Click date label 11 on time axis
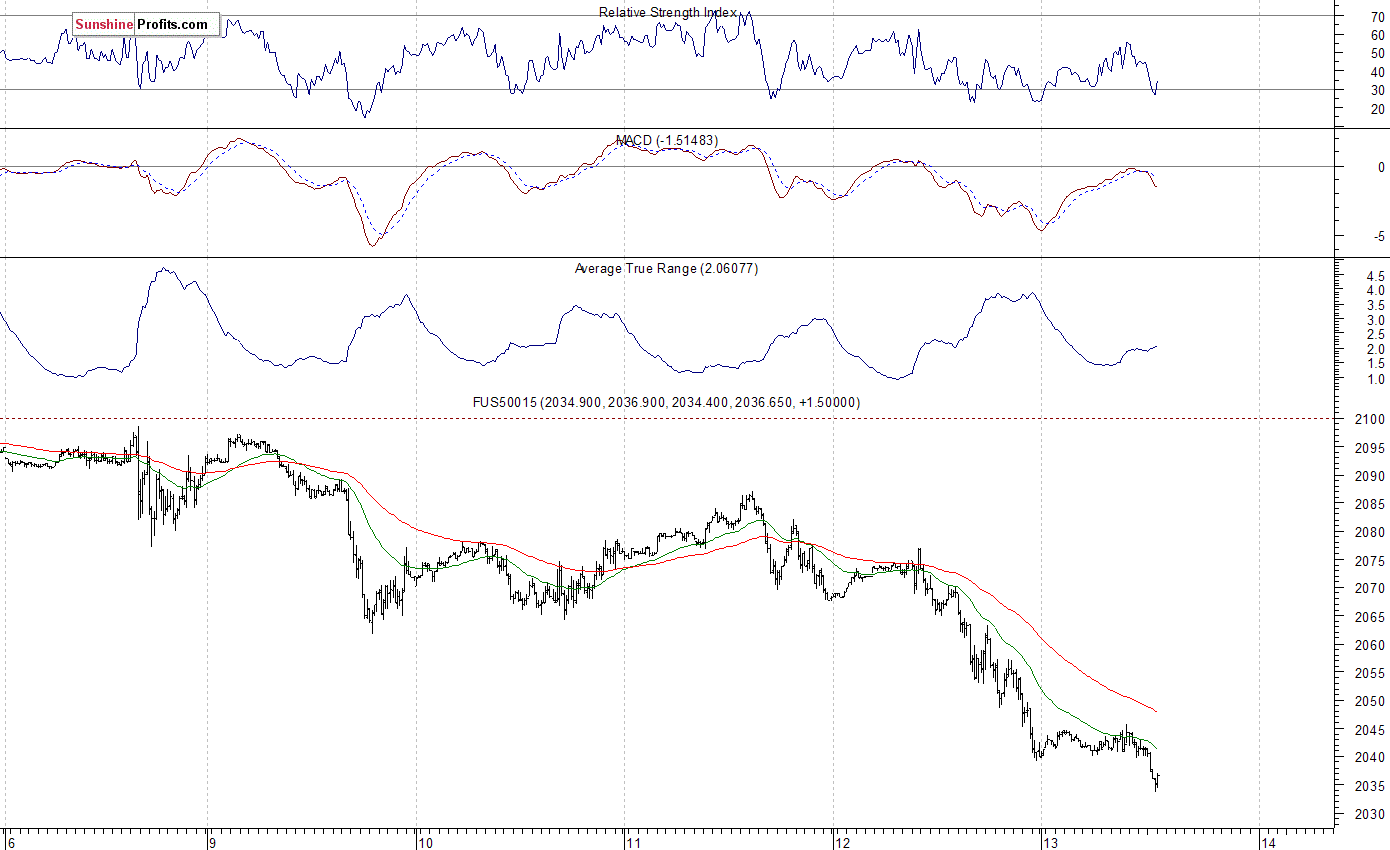This screenshot has height=850, width=1390. [632, 842]
